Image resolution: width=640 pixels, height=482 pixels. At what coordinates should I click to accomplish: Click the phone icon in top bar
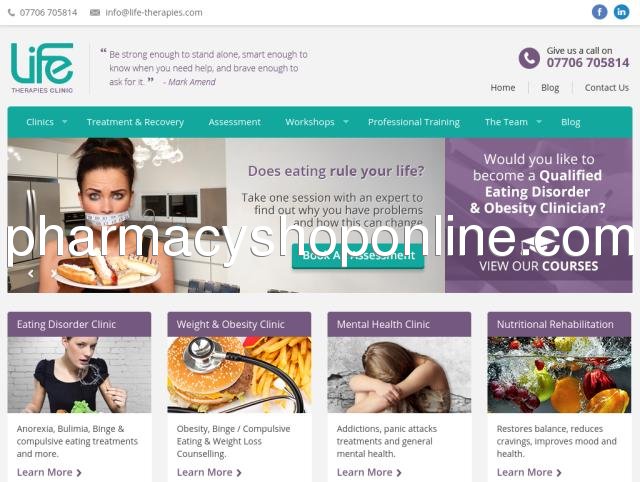pyautogui.click(x=11, y=13)
